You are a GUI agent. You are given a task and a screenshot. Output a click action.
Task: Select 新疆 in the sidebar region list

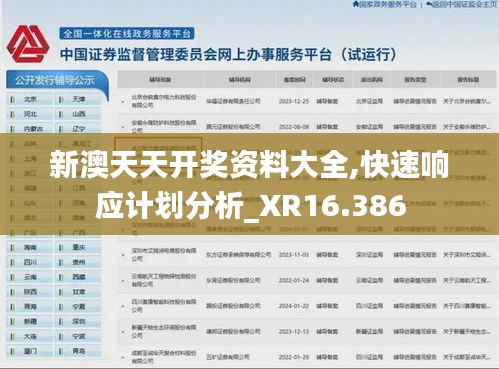point(30,322)
